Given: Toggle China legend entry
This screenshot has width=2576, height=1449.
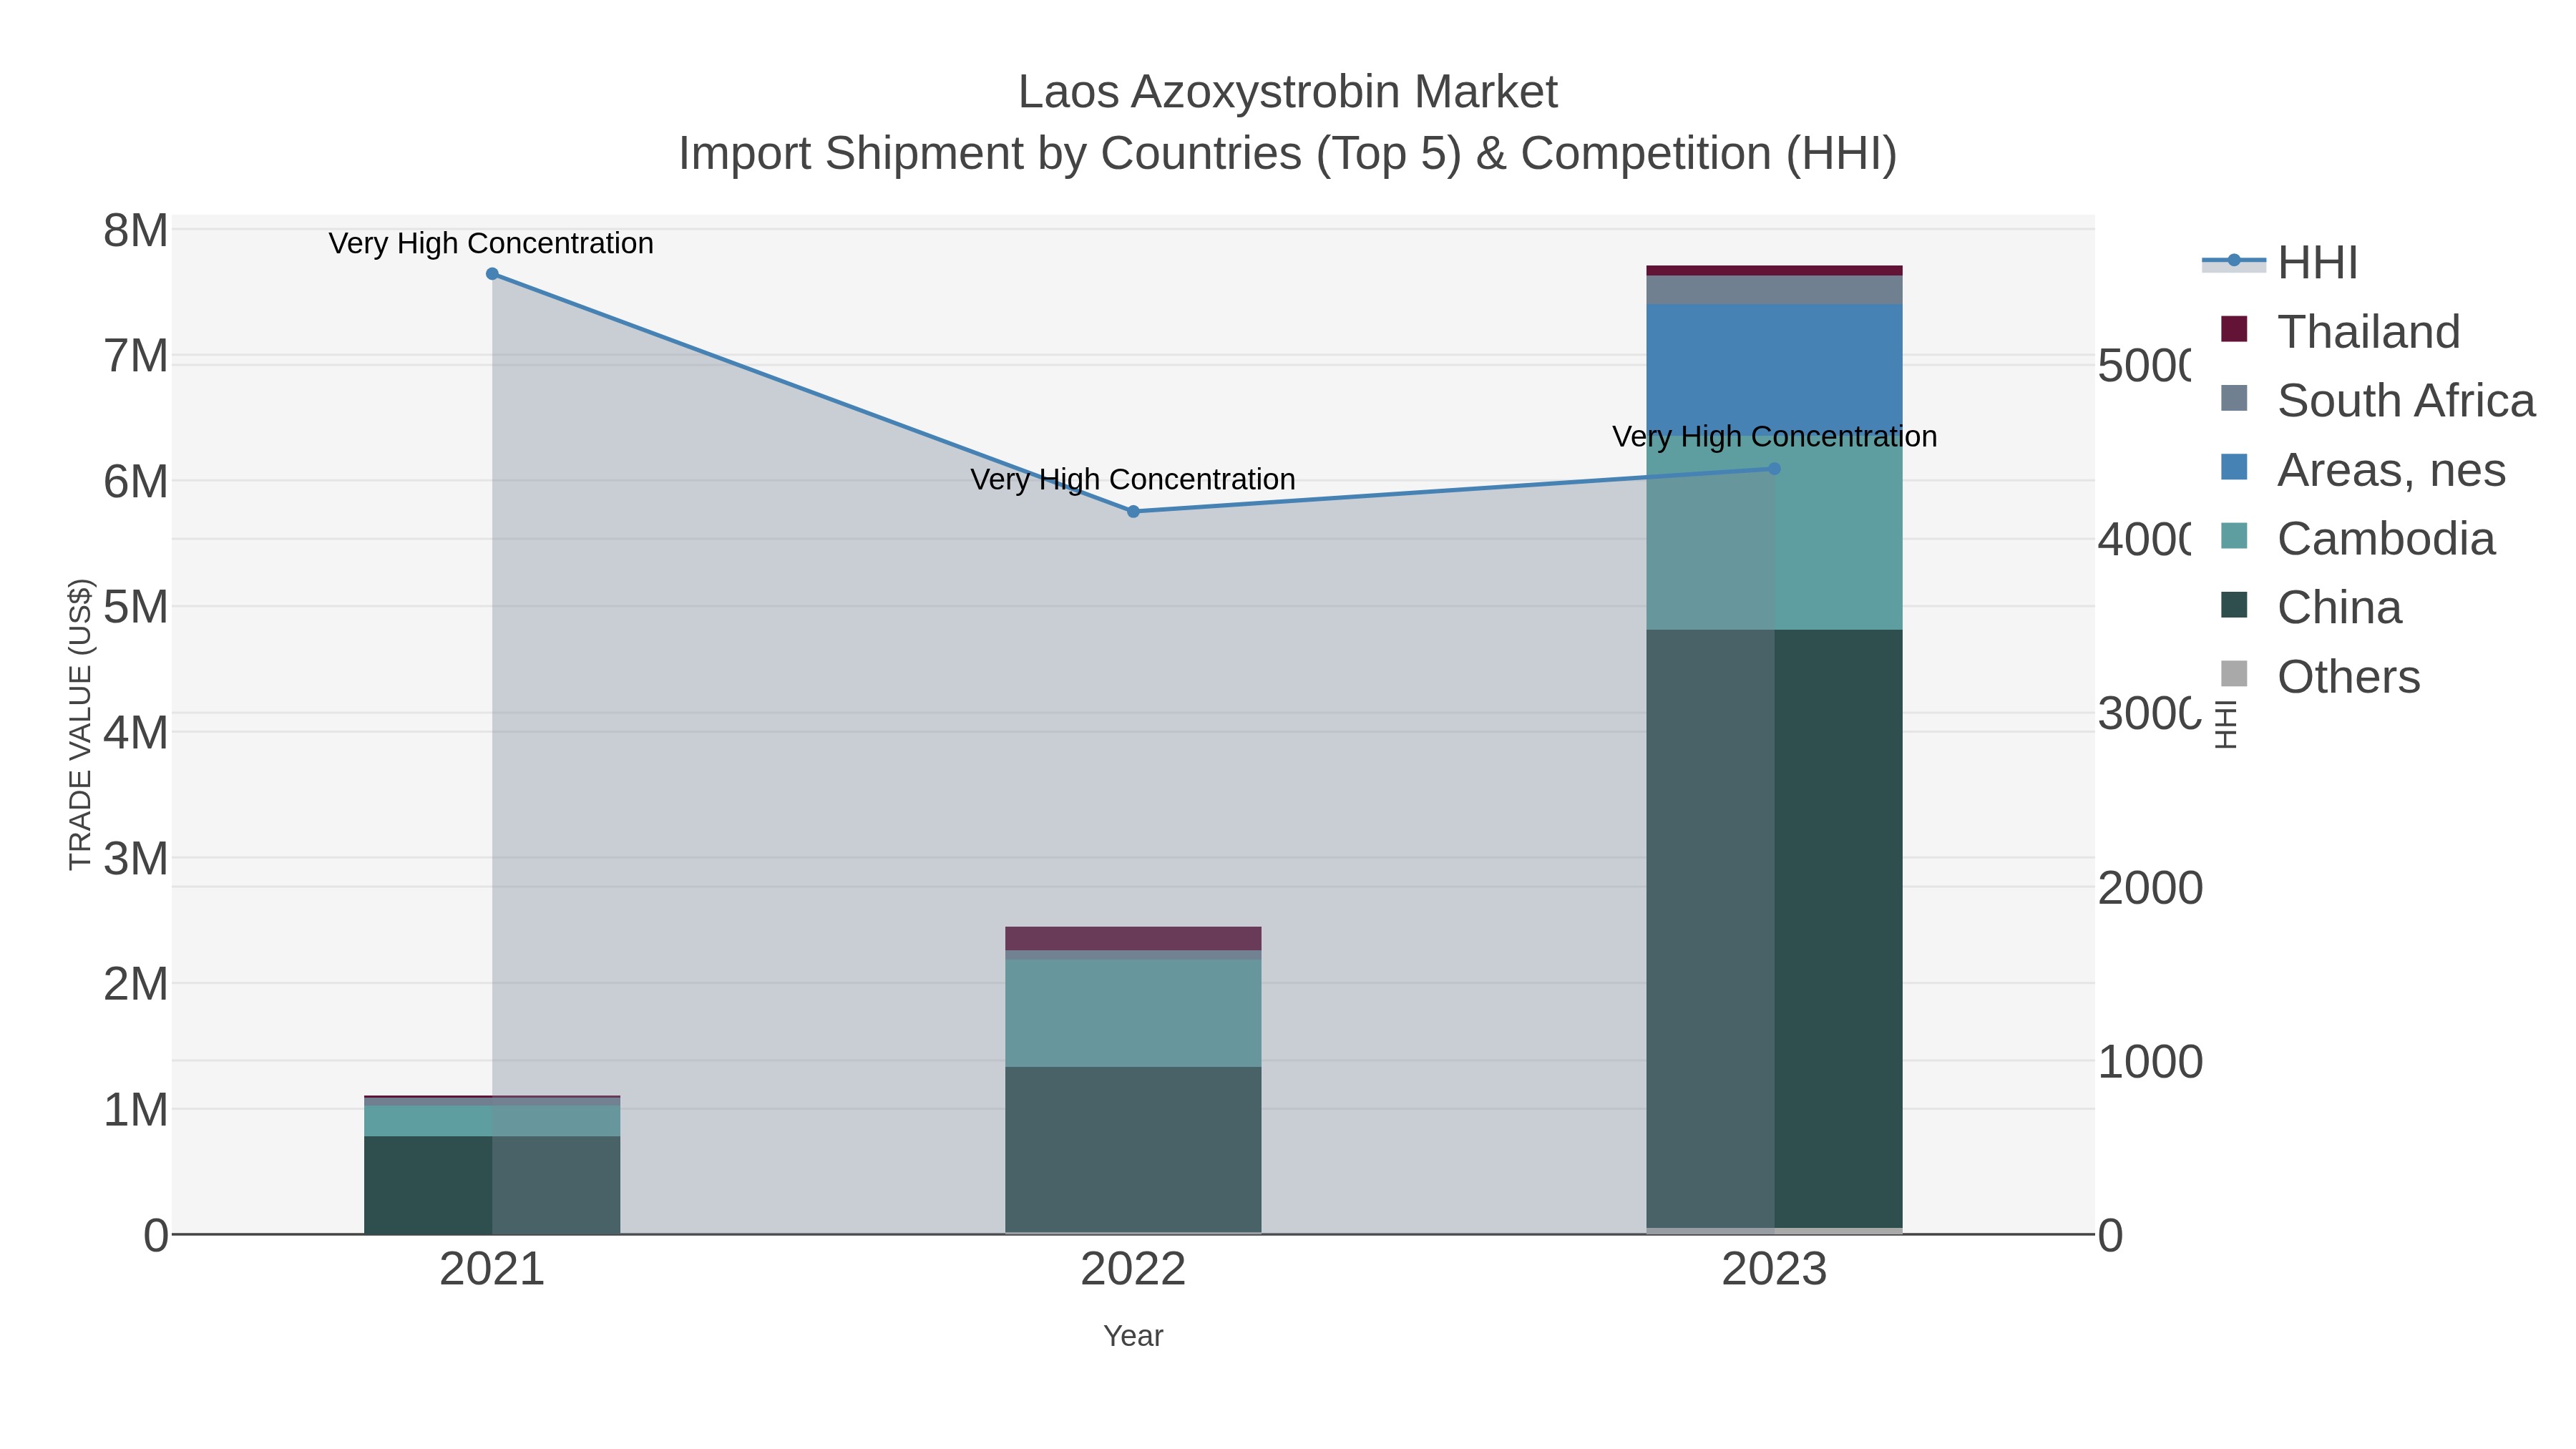Looking at the screenshot, I should point(2311,607).
